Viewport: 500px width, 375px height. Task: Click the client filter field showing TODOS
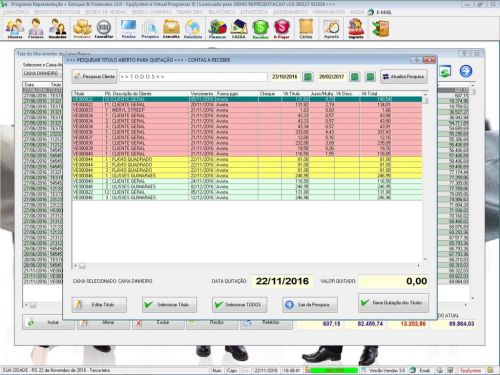[193, 77]
